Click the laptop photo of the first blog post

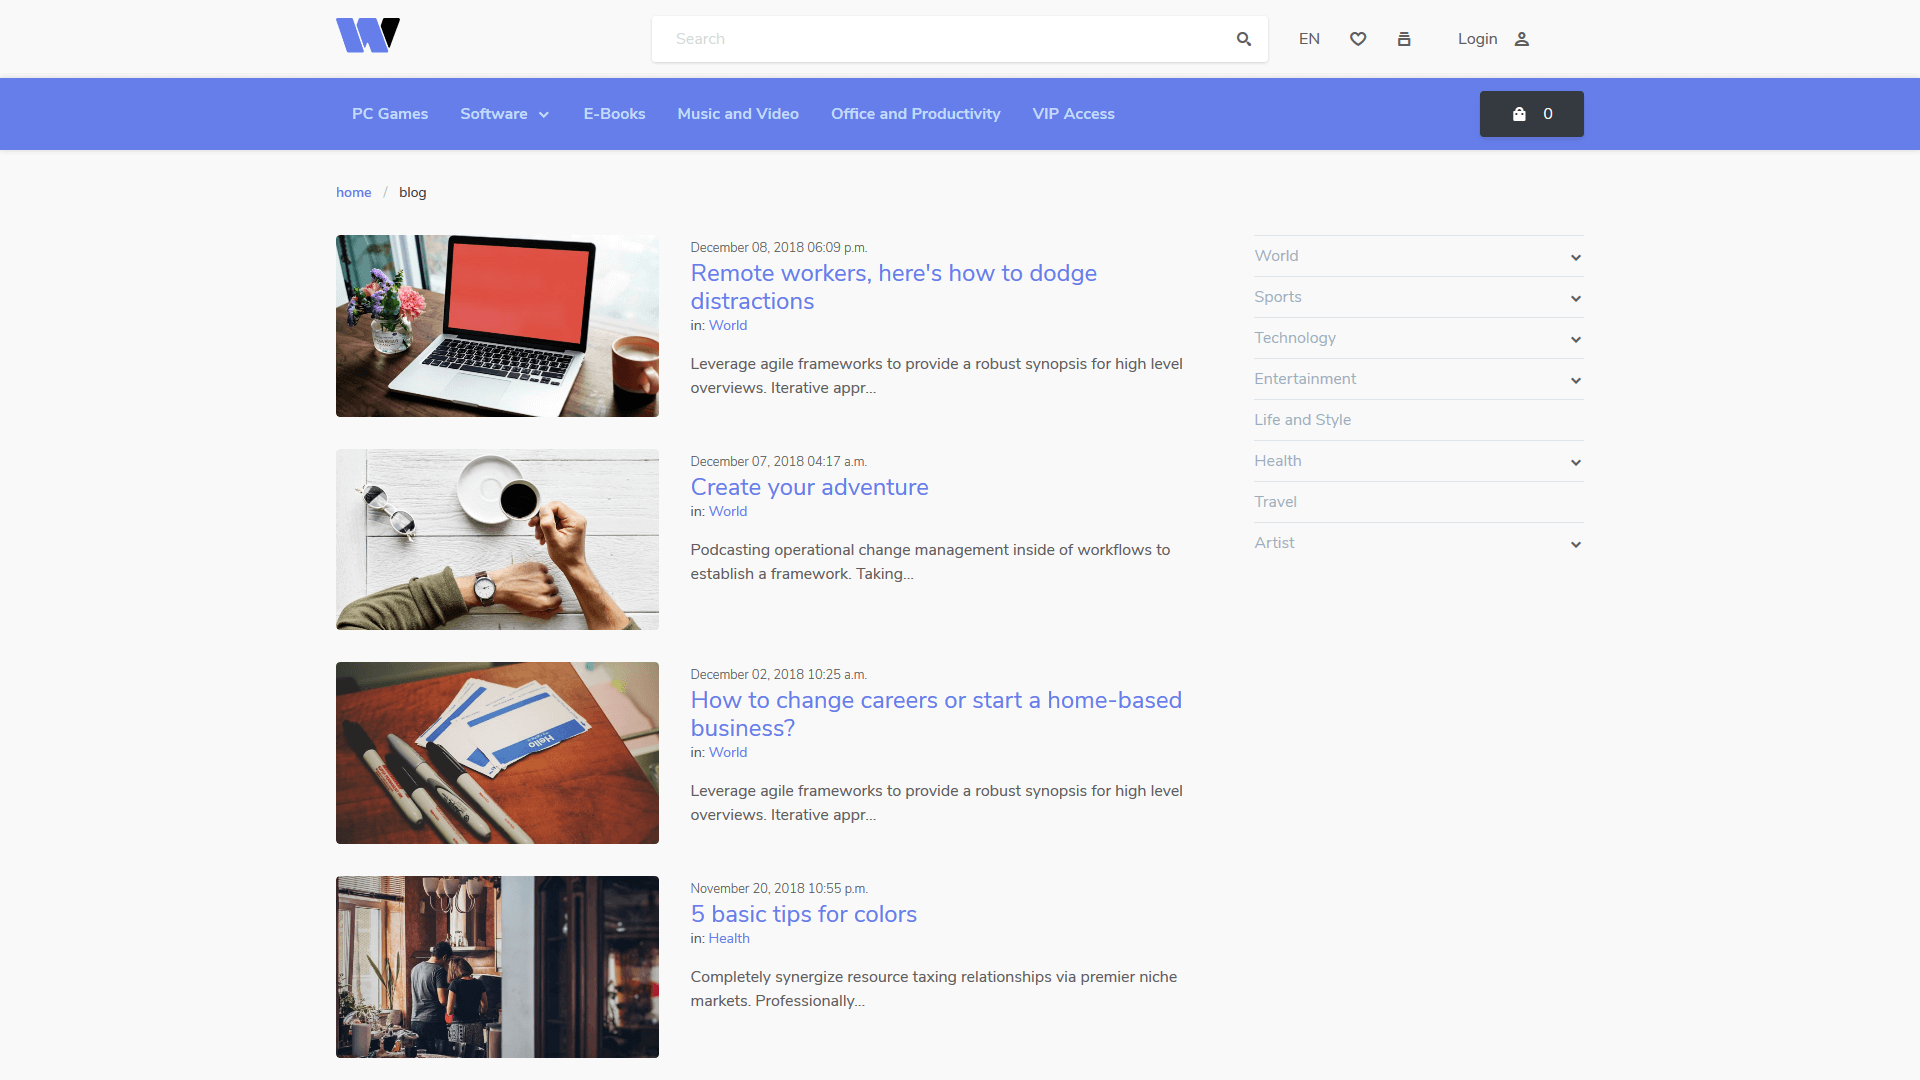pyautogui.click(x=497, y=325)
